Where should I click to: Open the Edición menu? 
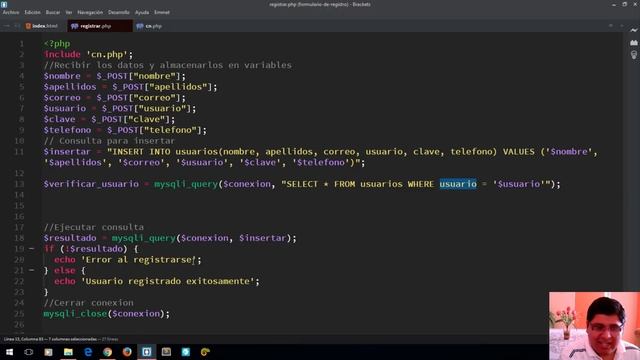(32, 12)
